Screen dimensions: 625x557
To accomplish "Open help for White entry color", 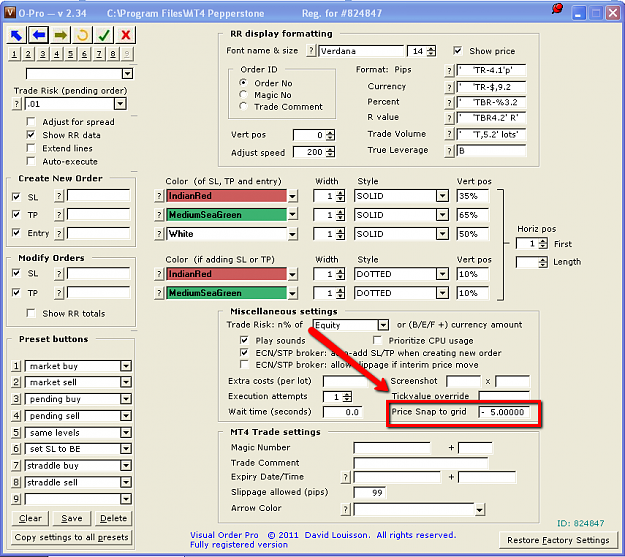I will point(159,234).
